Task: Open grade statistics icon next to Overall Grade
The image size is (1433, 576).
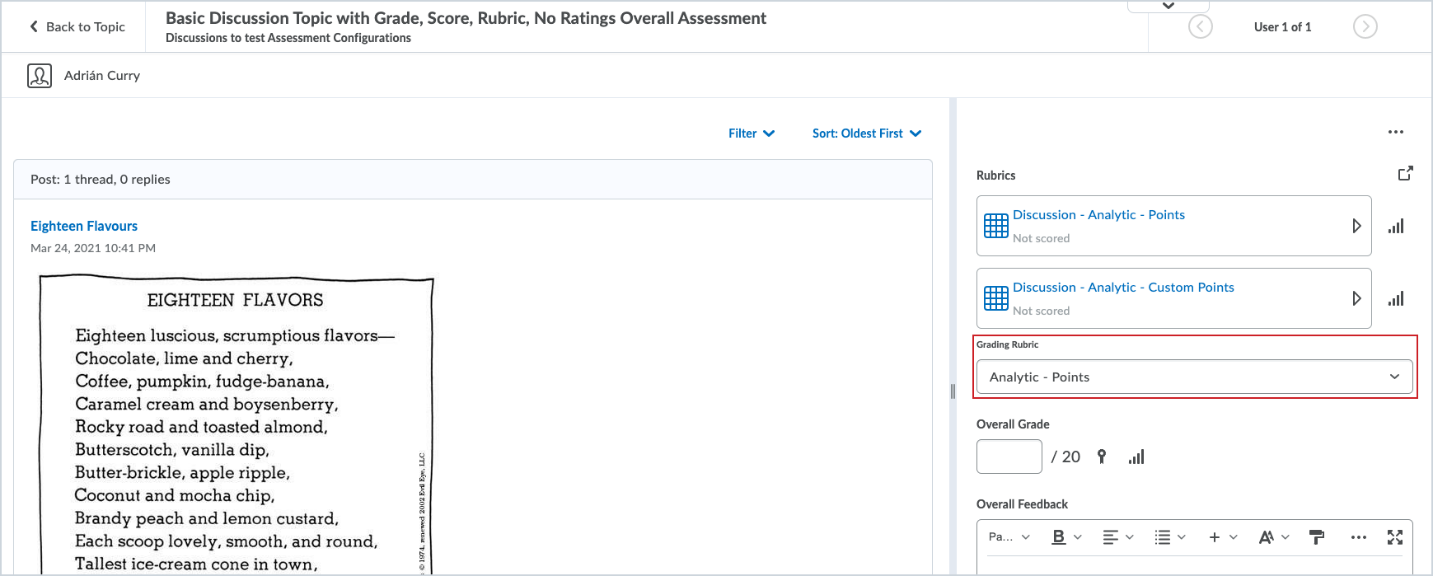Action: point(1136,456)
